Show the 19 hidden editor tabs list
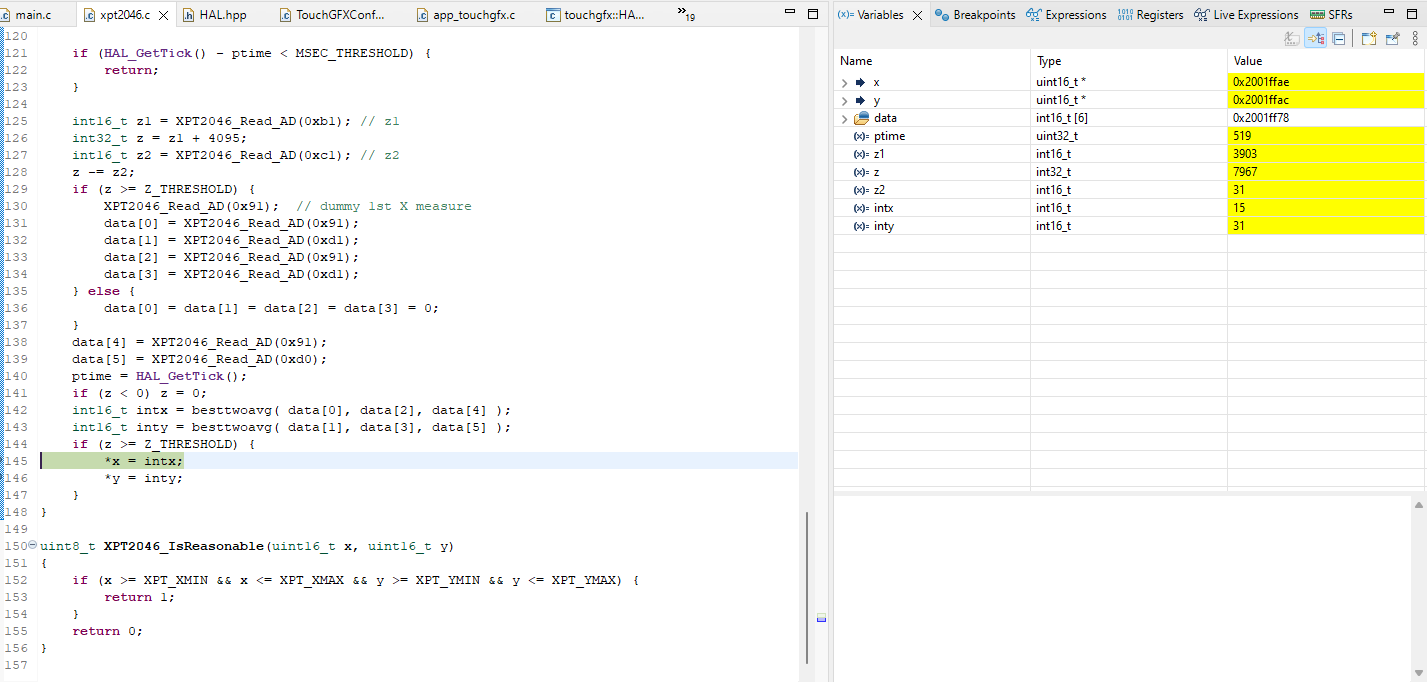This screenshot has height=682, width=1427. point(686,14)
